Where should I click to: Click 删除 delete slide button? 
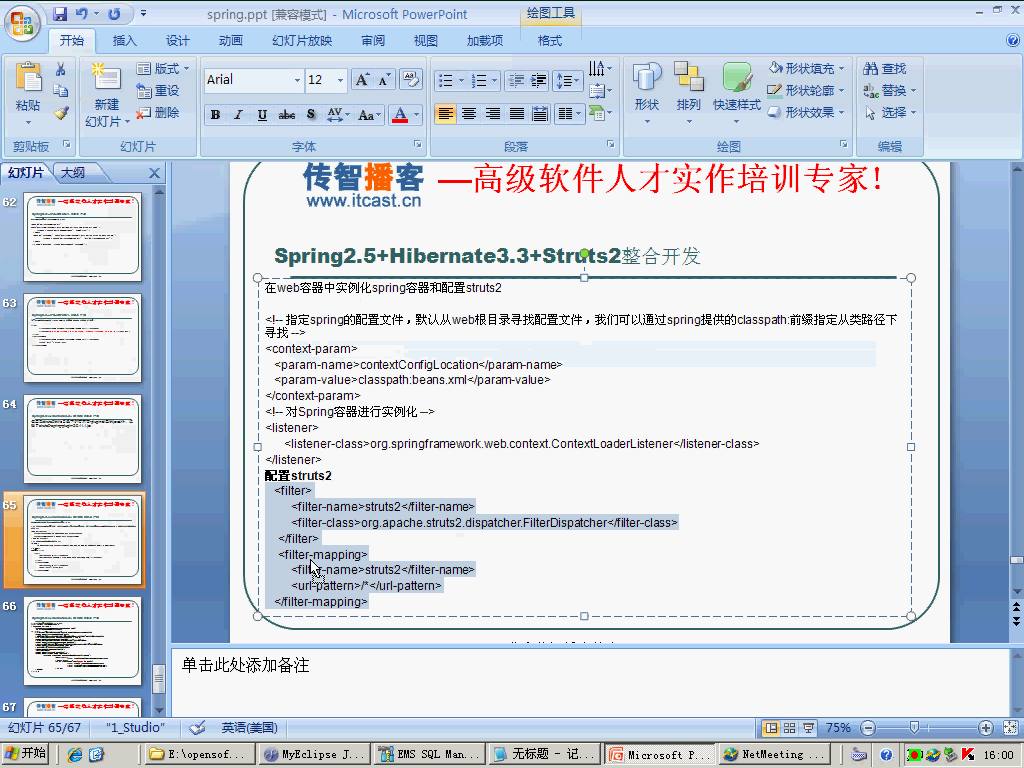coord(157,112)
